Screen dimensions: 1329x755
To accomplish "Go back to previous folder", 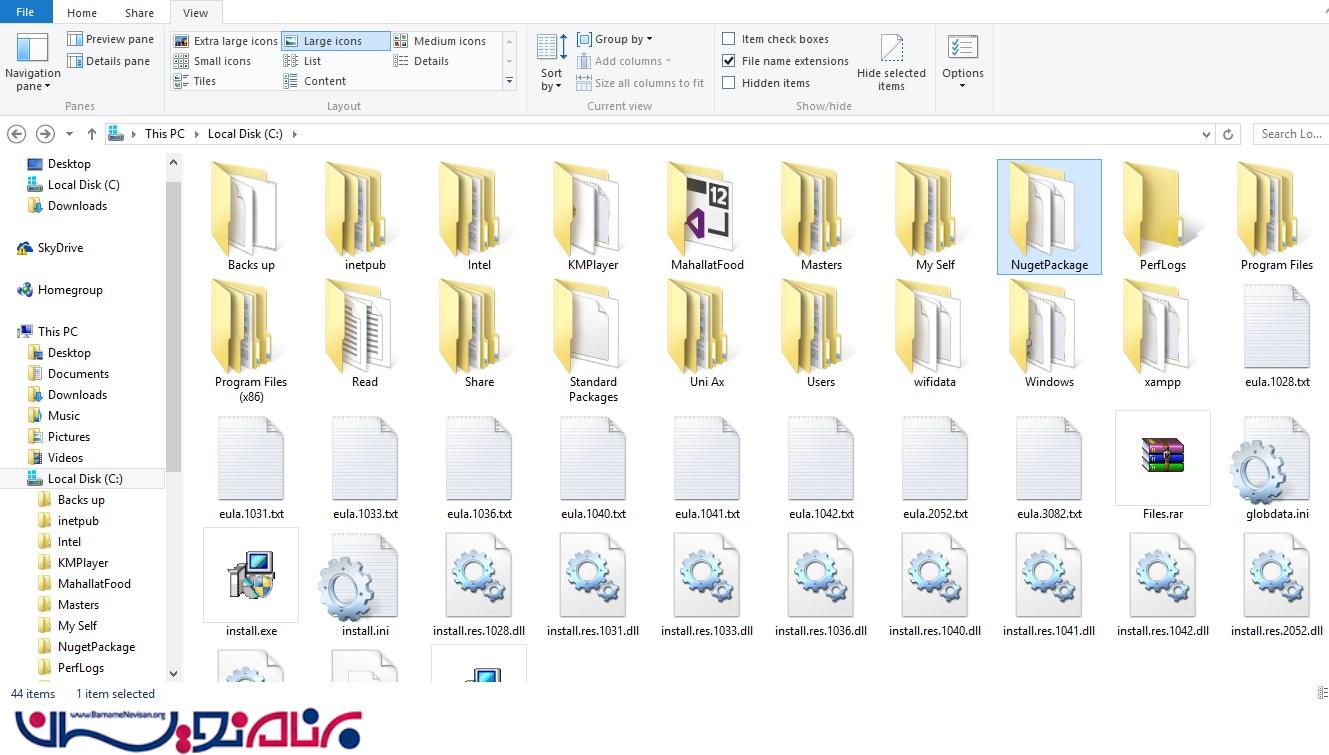I will pos(17,134).
